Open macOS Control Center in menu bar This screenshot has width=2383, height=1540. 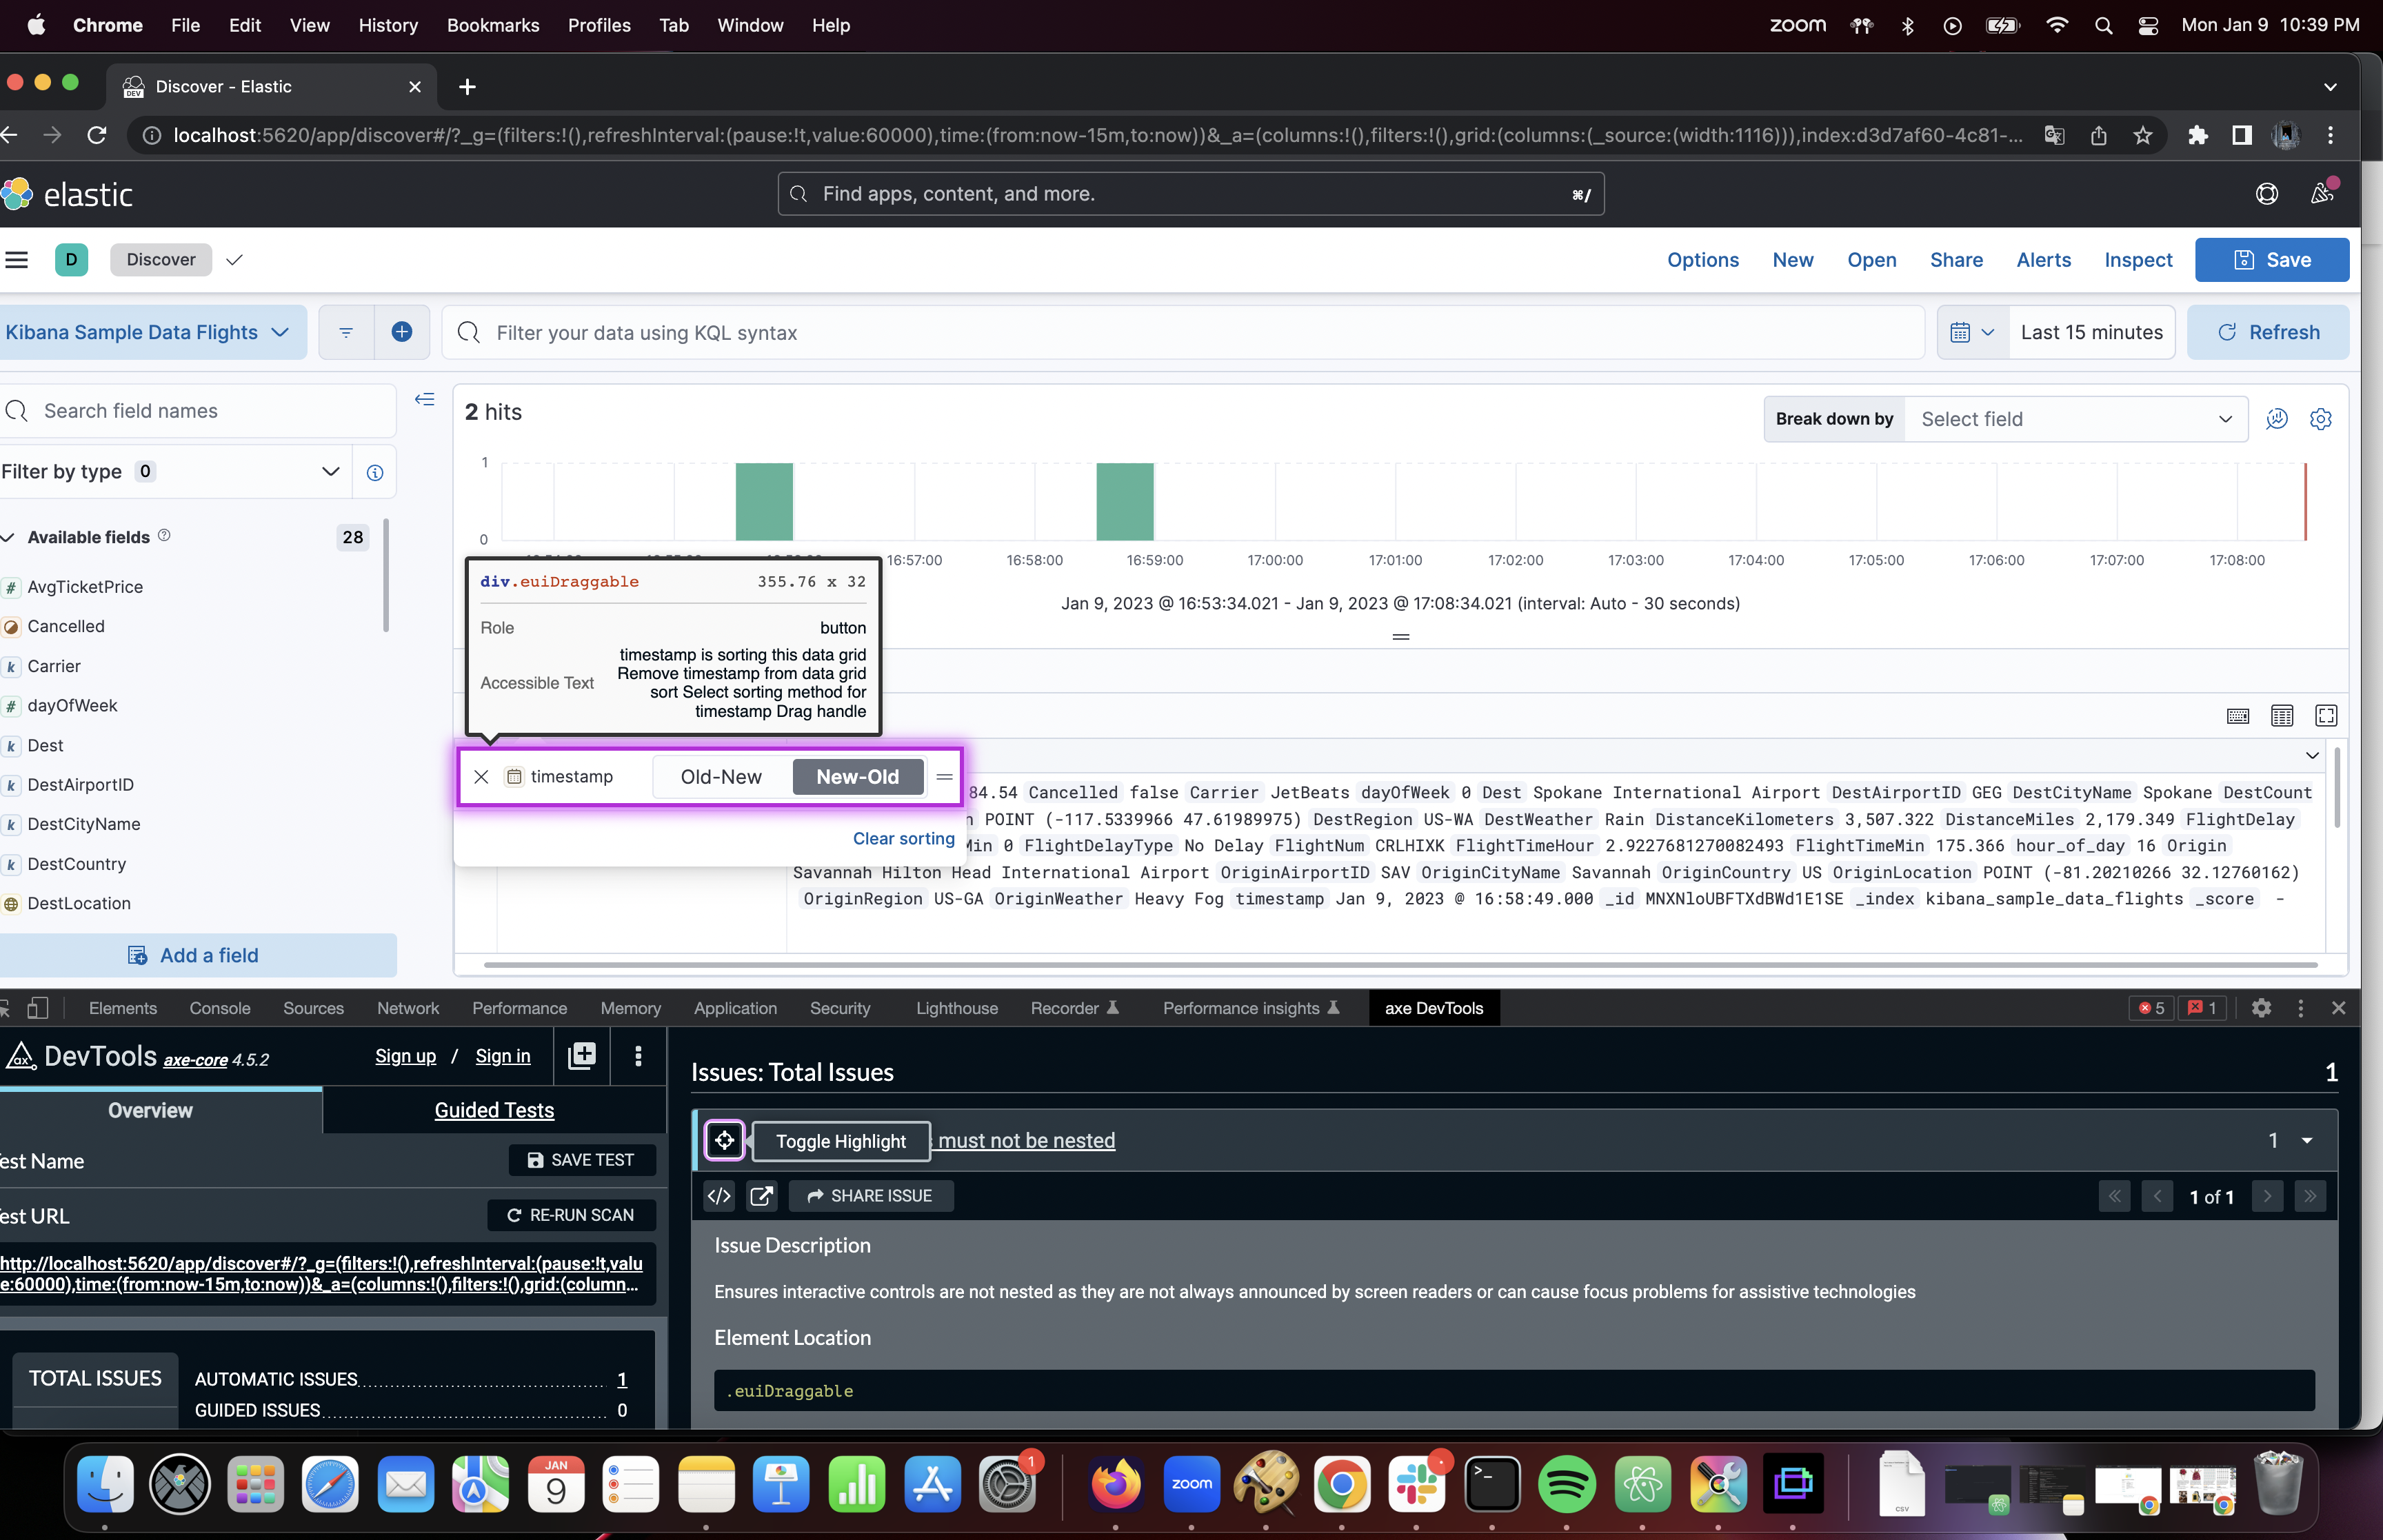coord(2148,25)
